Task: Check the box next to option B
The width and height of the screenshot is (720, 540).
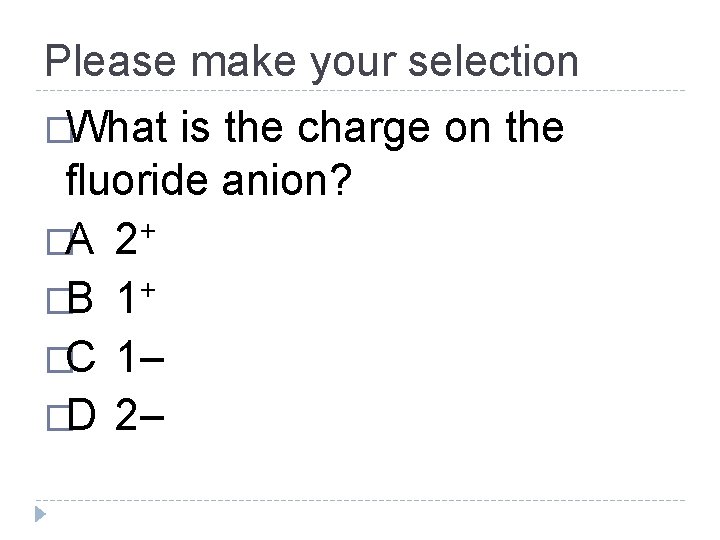Action: (x=53, y=298)
